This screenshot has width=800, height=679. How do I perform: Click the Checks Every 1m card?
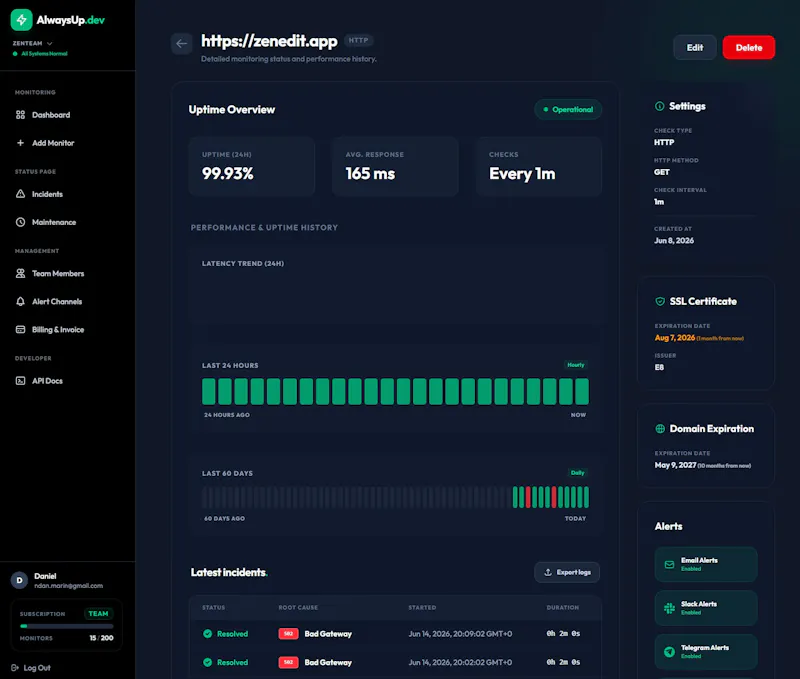point(539,166)
